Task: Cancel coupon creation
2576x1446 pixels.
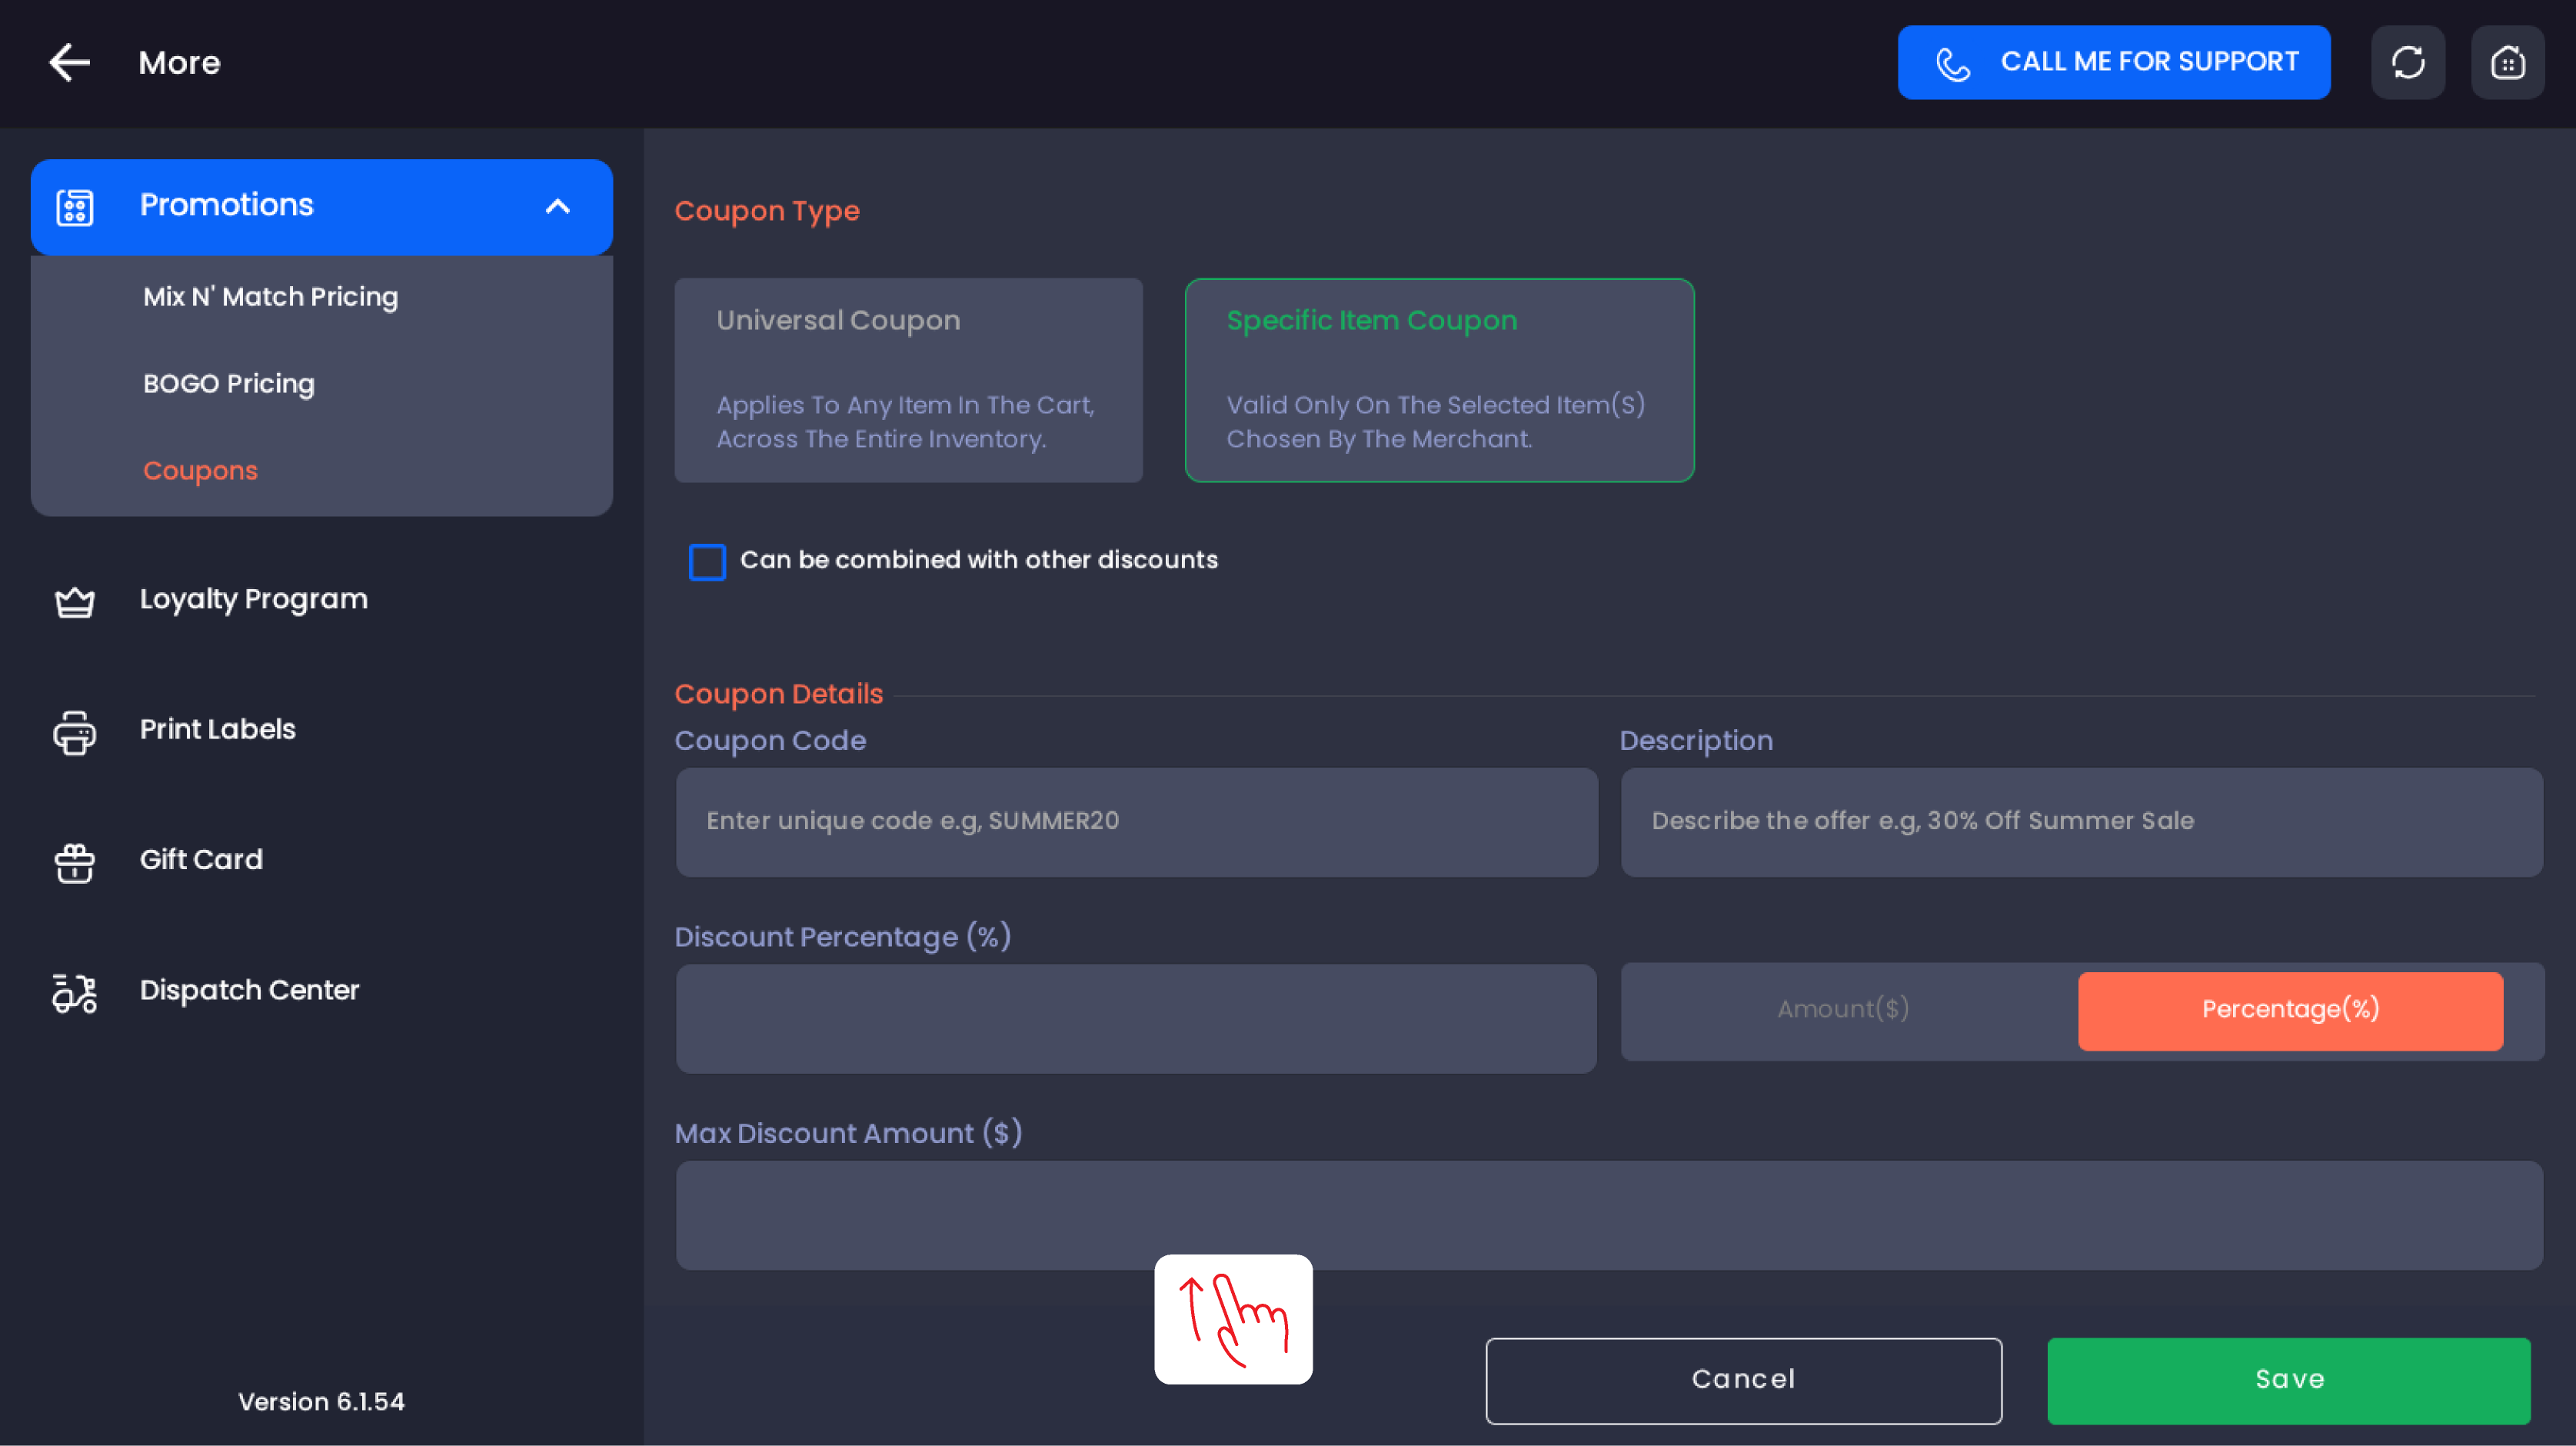Action: pos(1743,1380)
